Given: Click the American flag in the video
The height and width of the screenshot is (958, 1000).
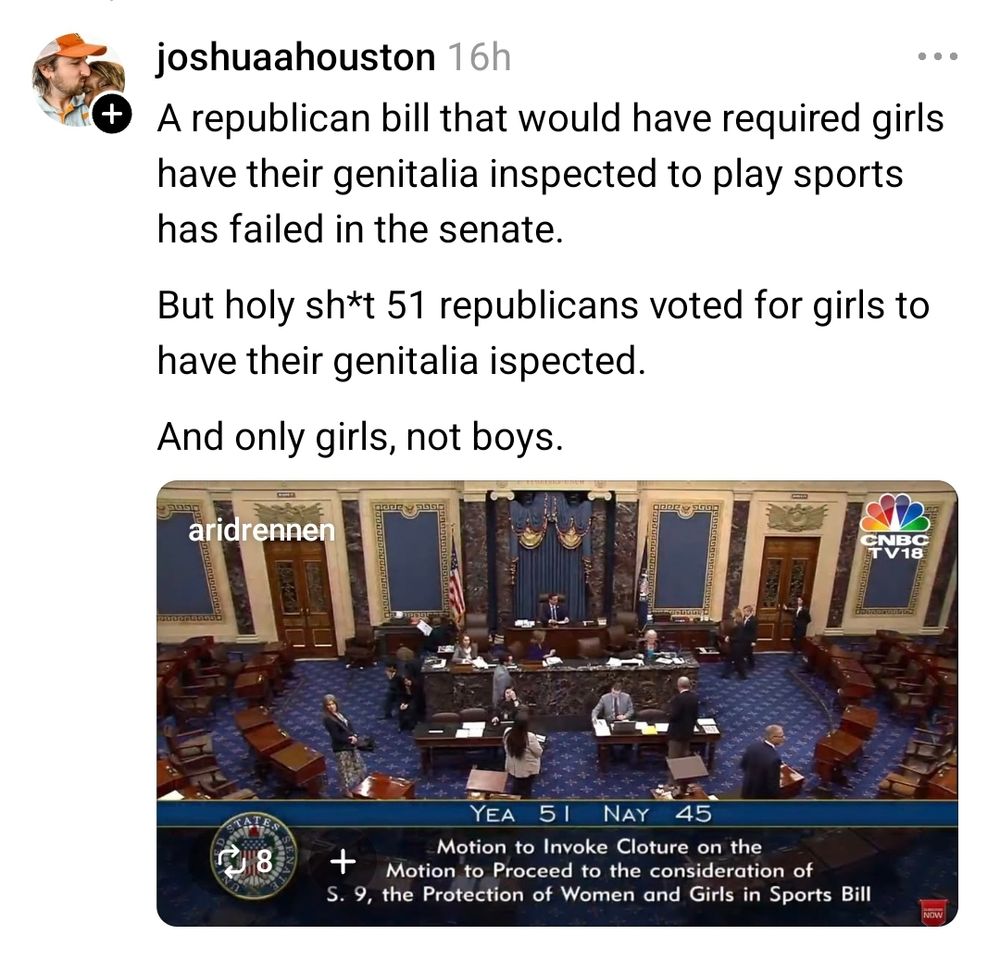Looking at the screenshot, I should coord(457,584).
